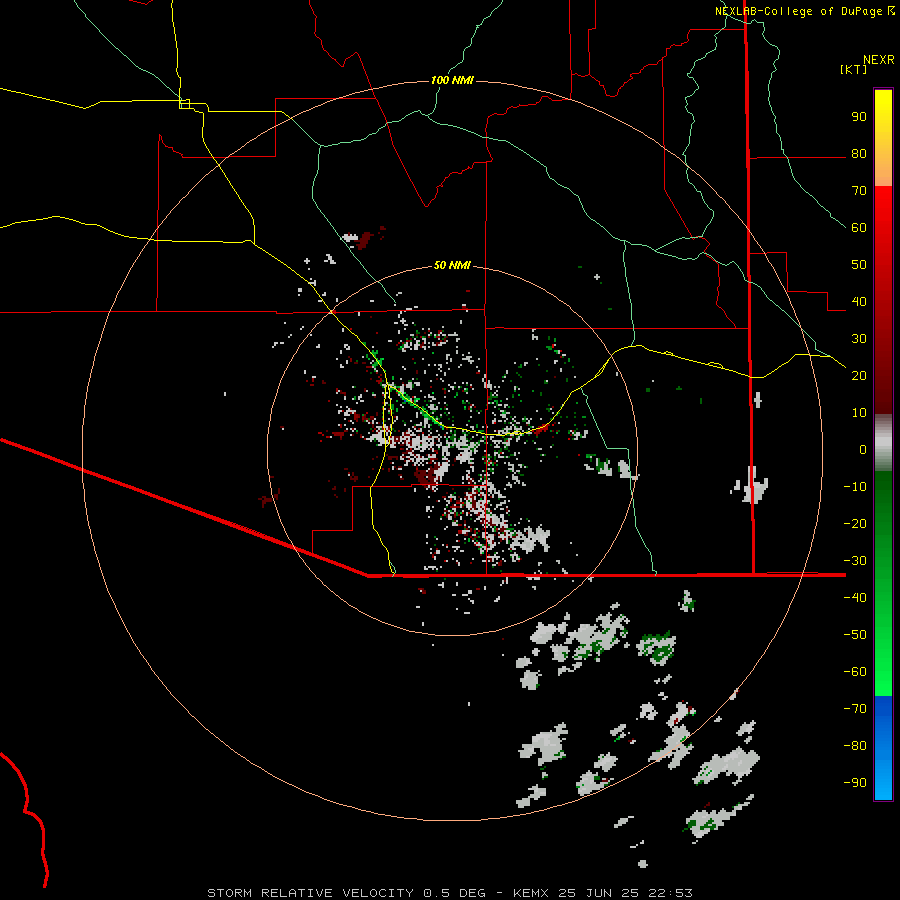Click the 50 NMI range ring label

[452, 265]
